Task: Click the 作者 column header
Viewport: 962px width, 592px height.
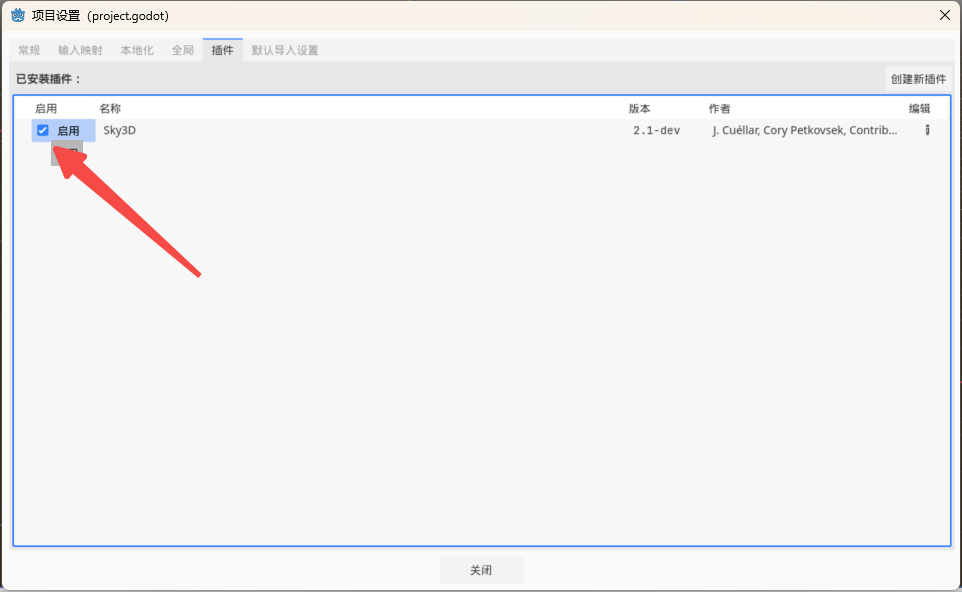Action: [x=719, y=108]
